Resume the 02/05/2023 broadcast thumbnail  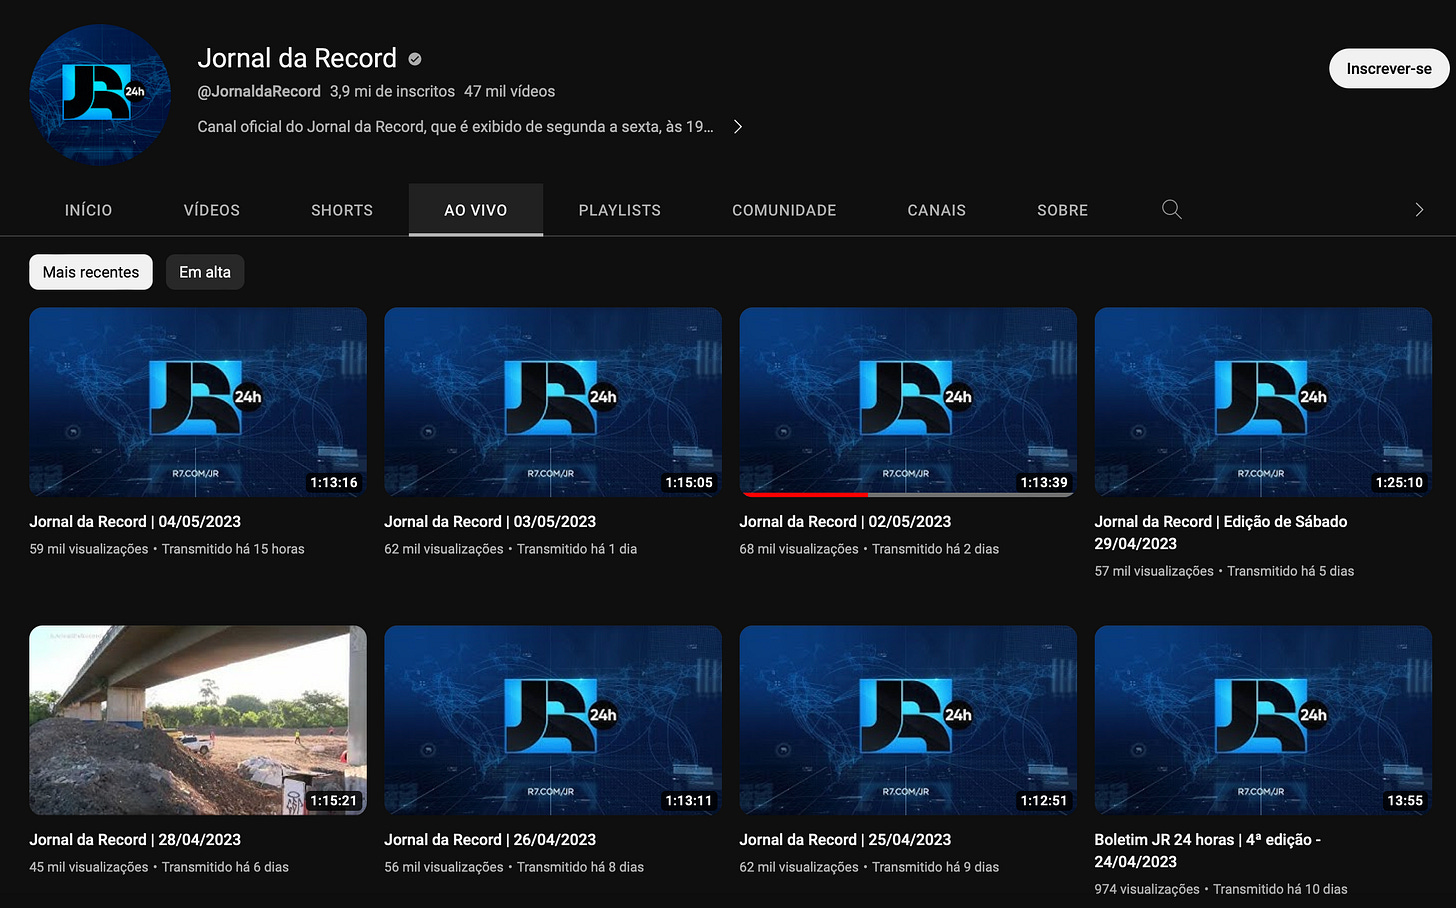pyautogui.click(x=908, y=402)
